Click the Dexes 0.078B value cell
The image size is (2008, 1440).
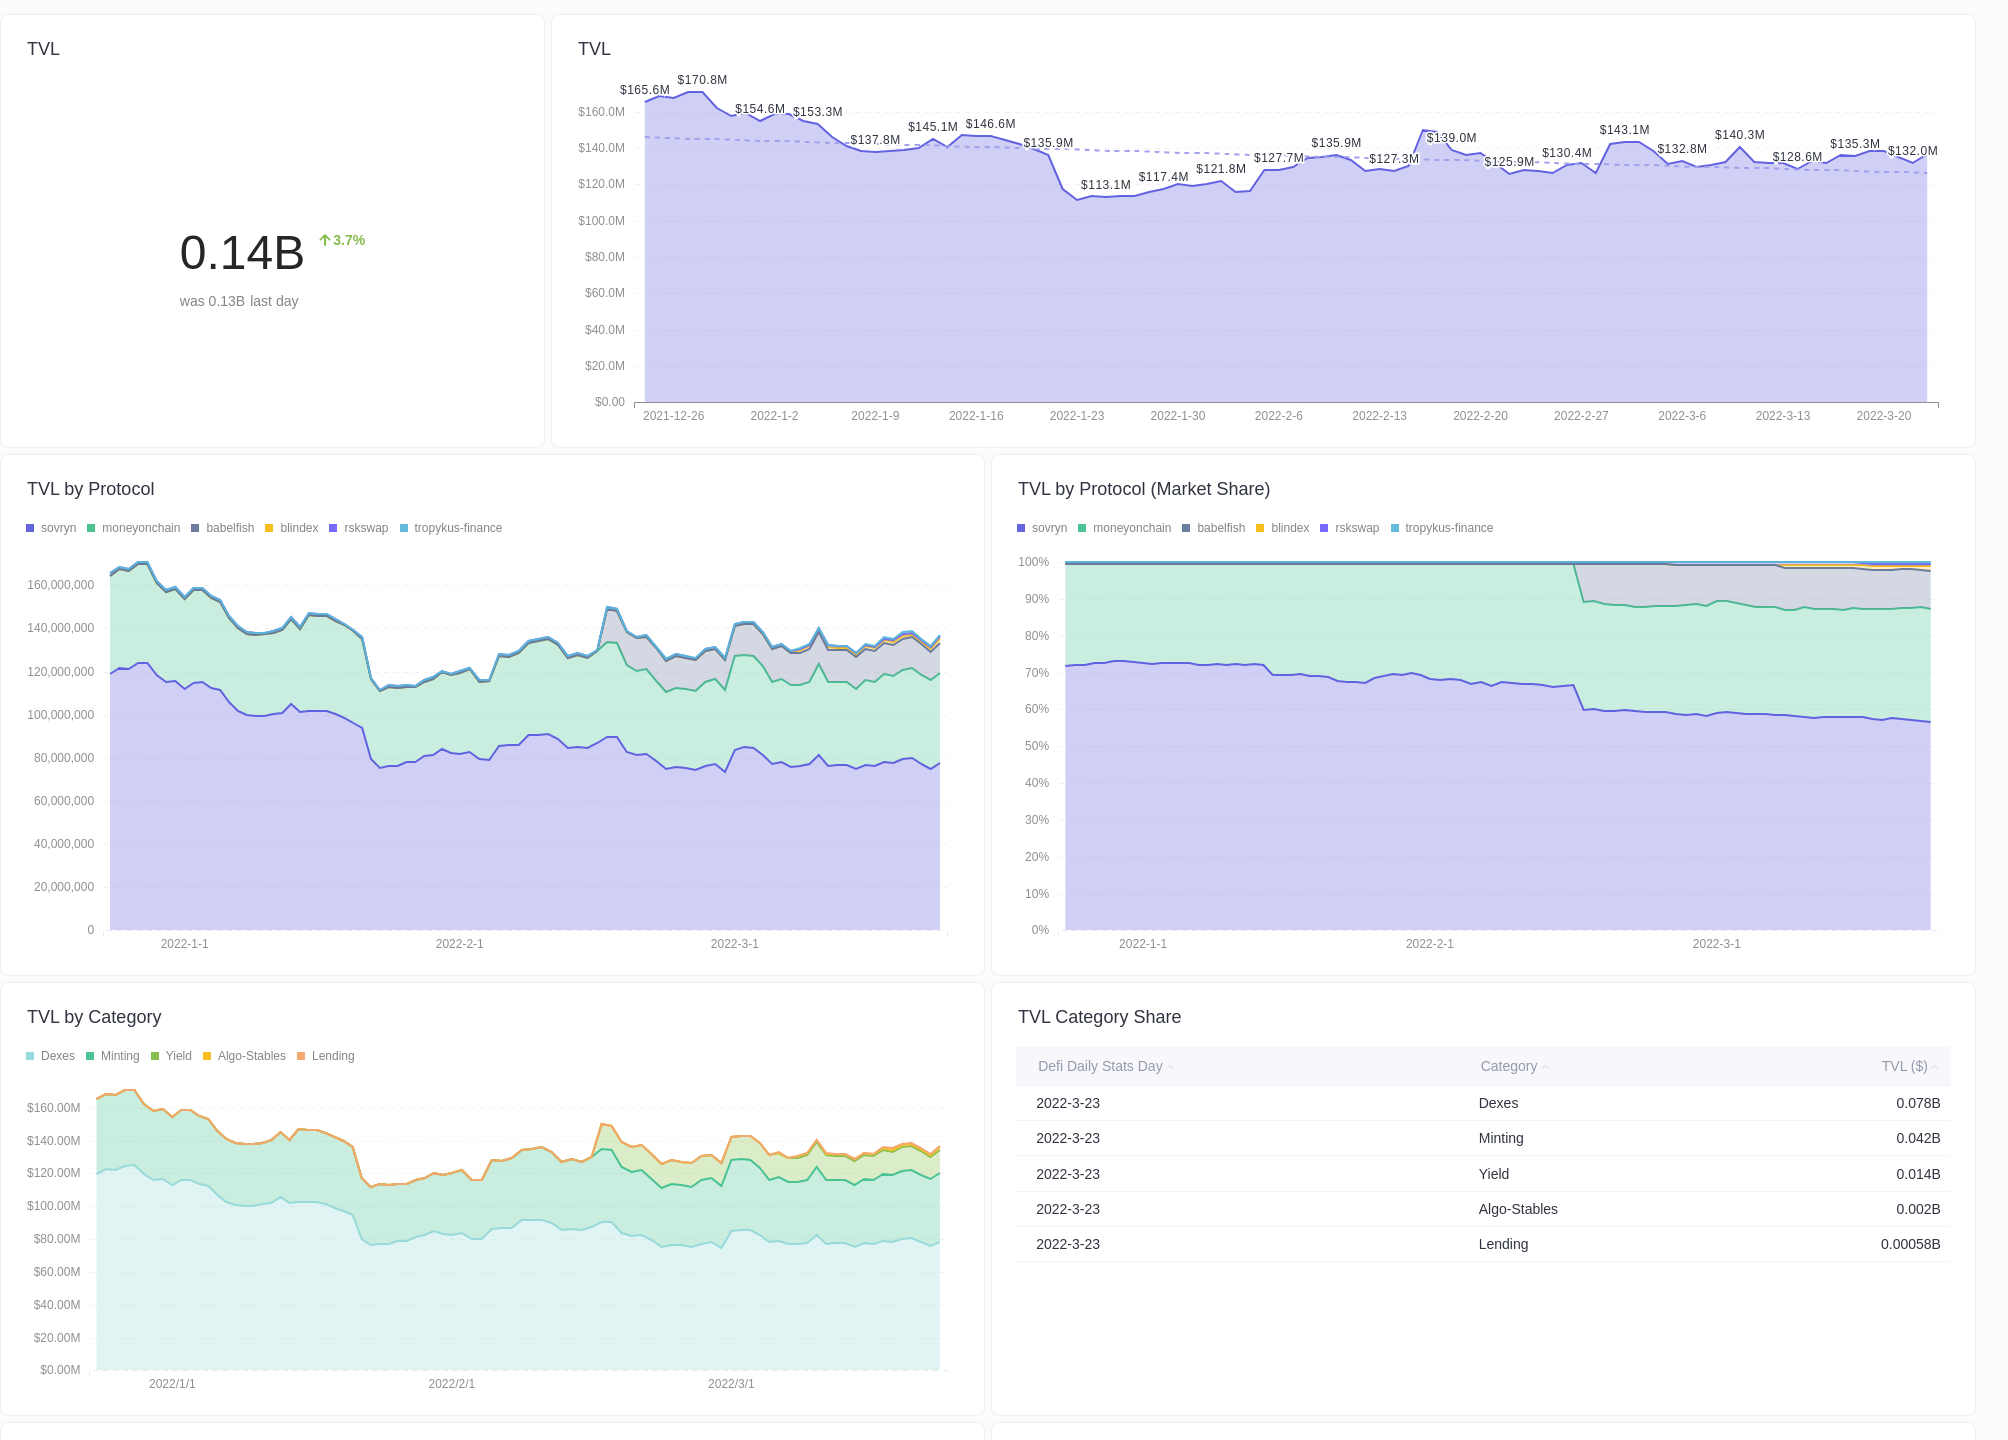click(1918, 1103)
